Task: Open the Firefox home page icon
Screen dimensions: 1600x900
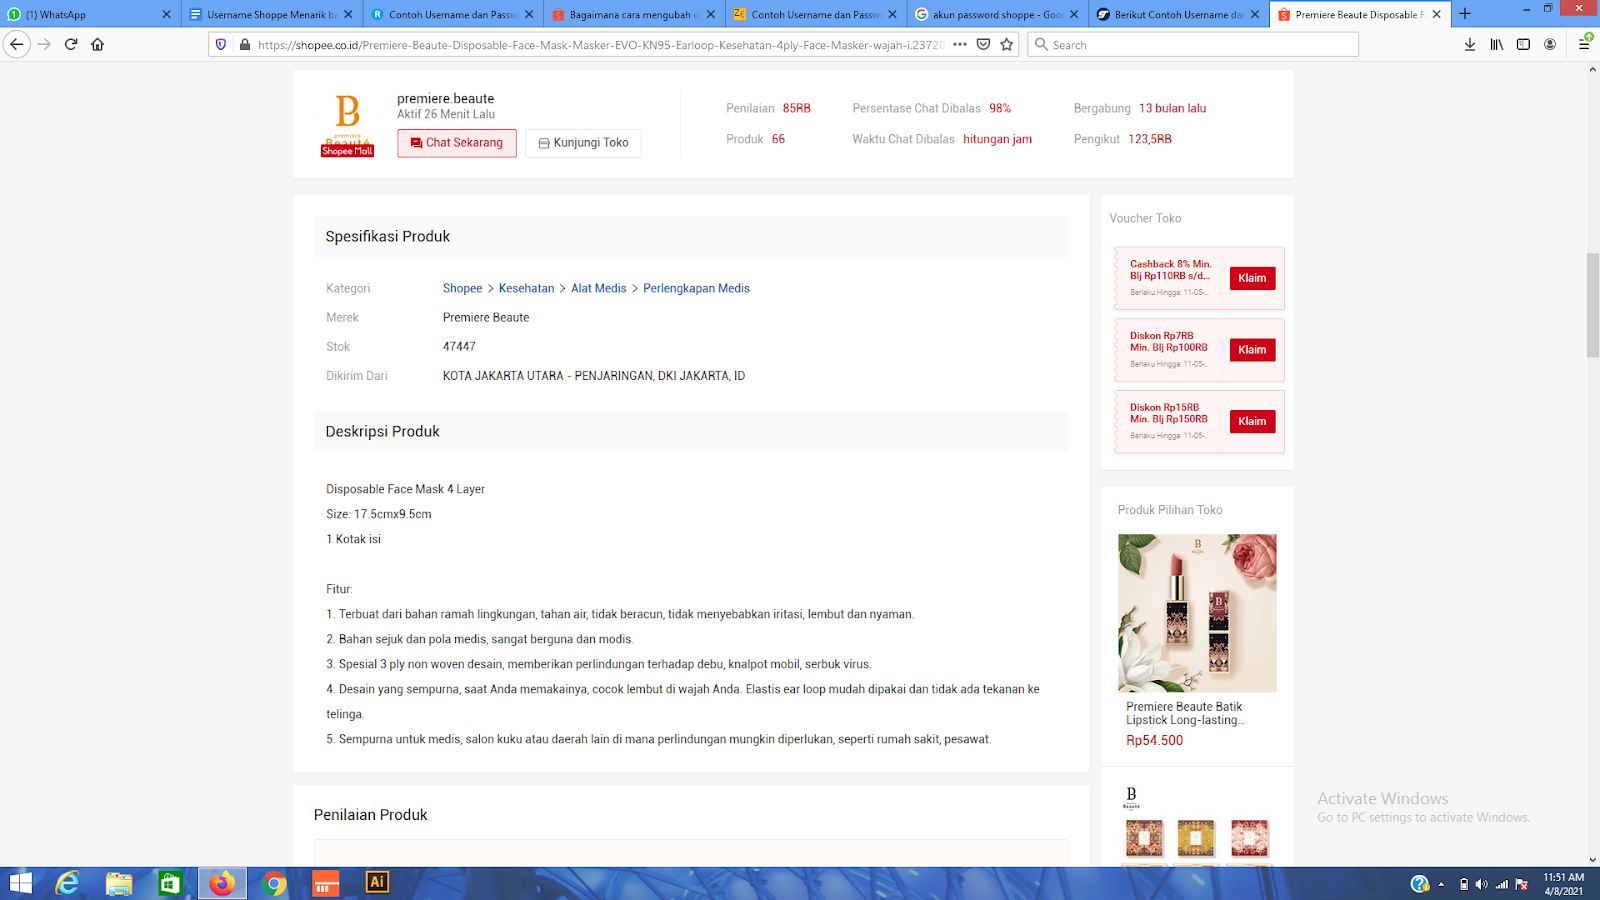Action: [x=98, y=44]
